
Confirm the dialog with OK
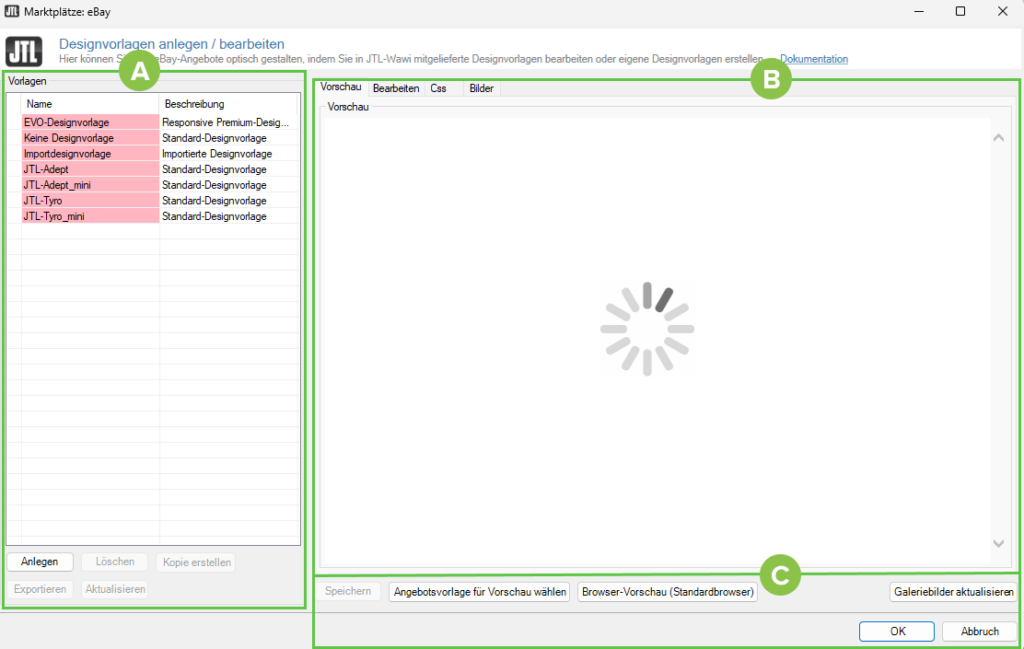pyautogui.click(x=897, y=631)
